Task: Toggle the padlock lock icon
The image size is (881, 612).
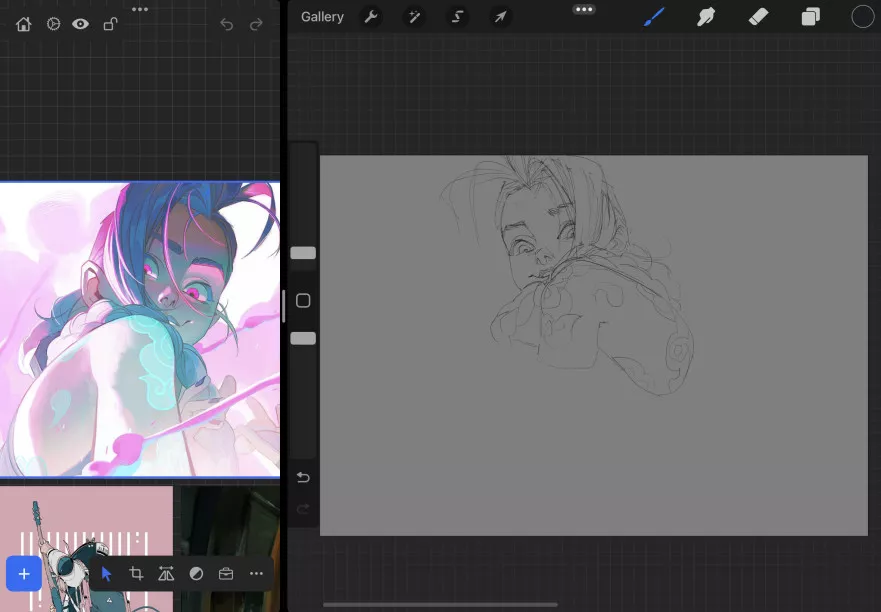Action: click(x=110, y=24)
